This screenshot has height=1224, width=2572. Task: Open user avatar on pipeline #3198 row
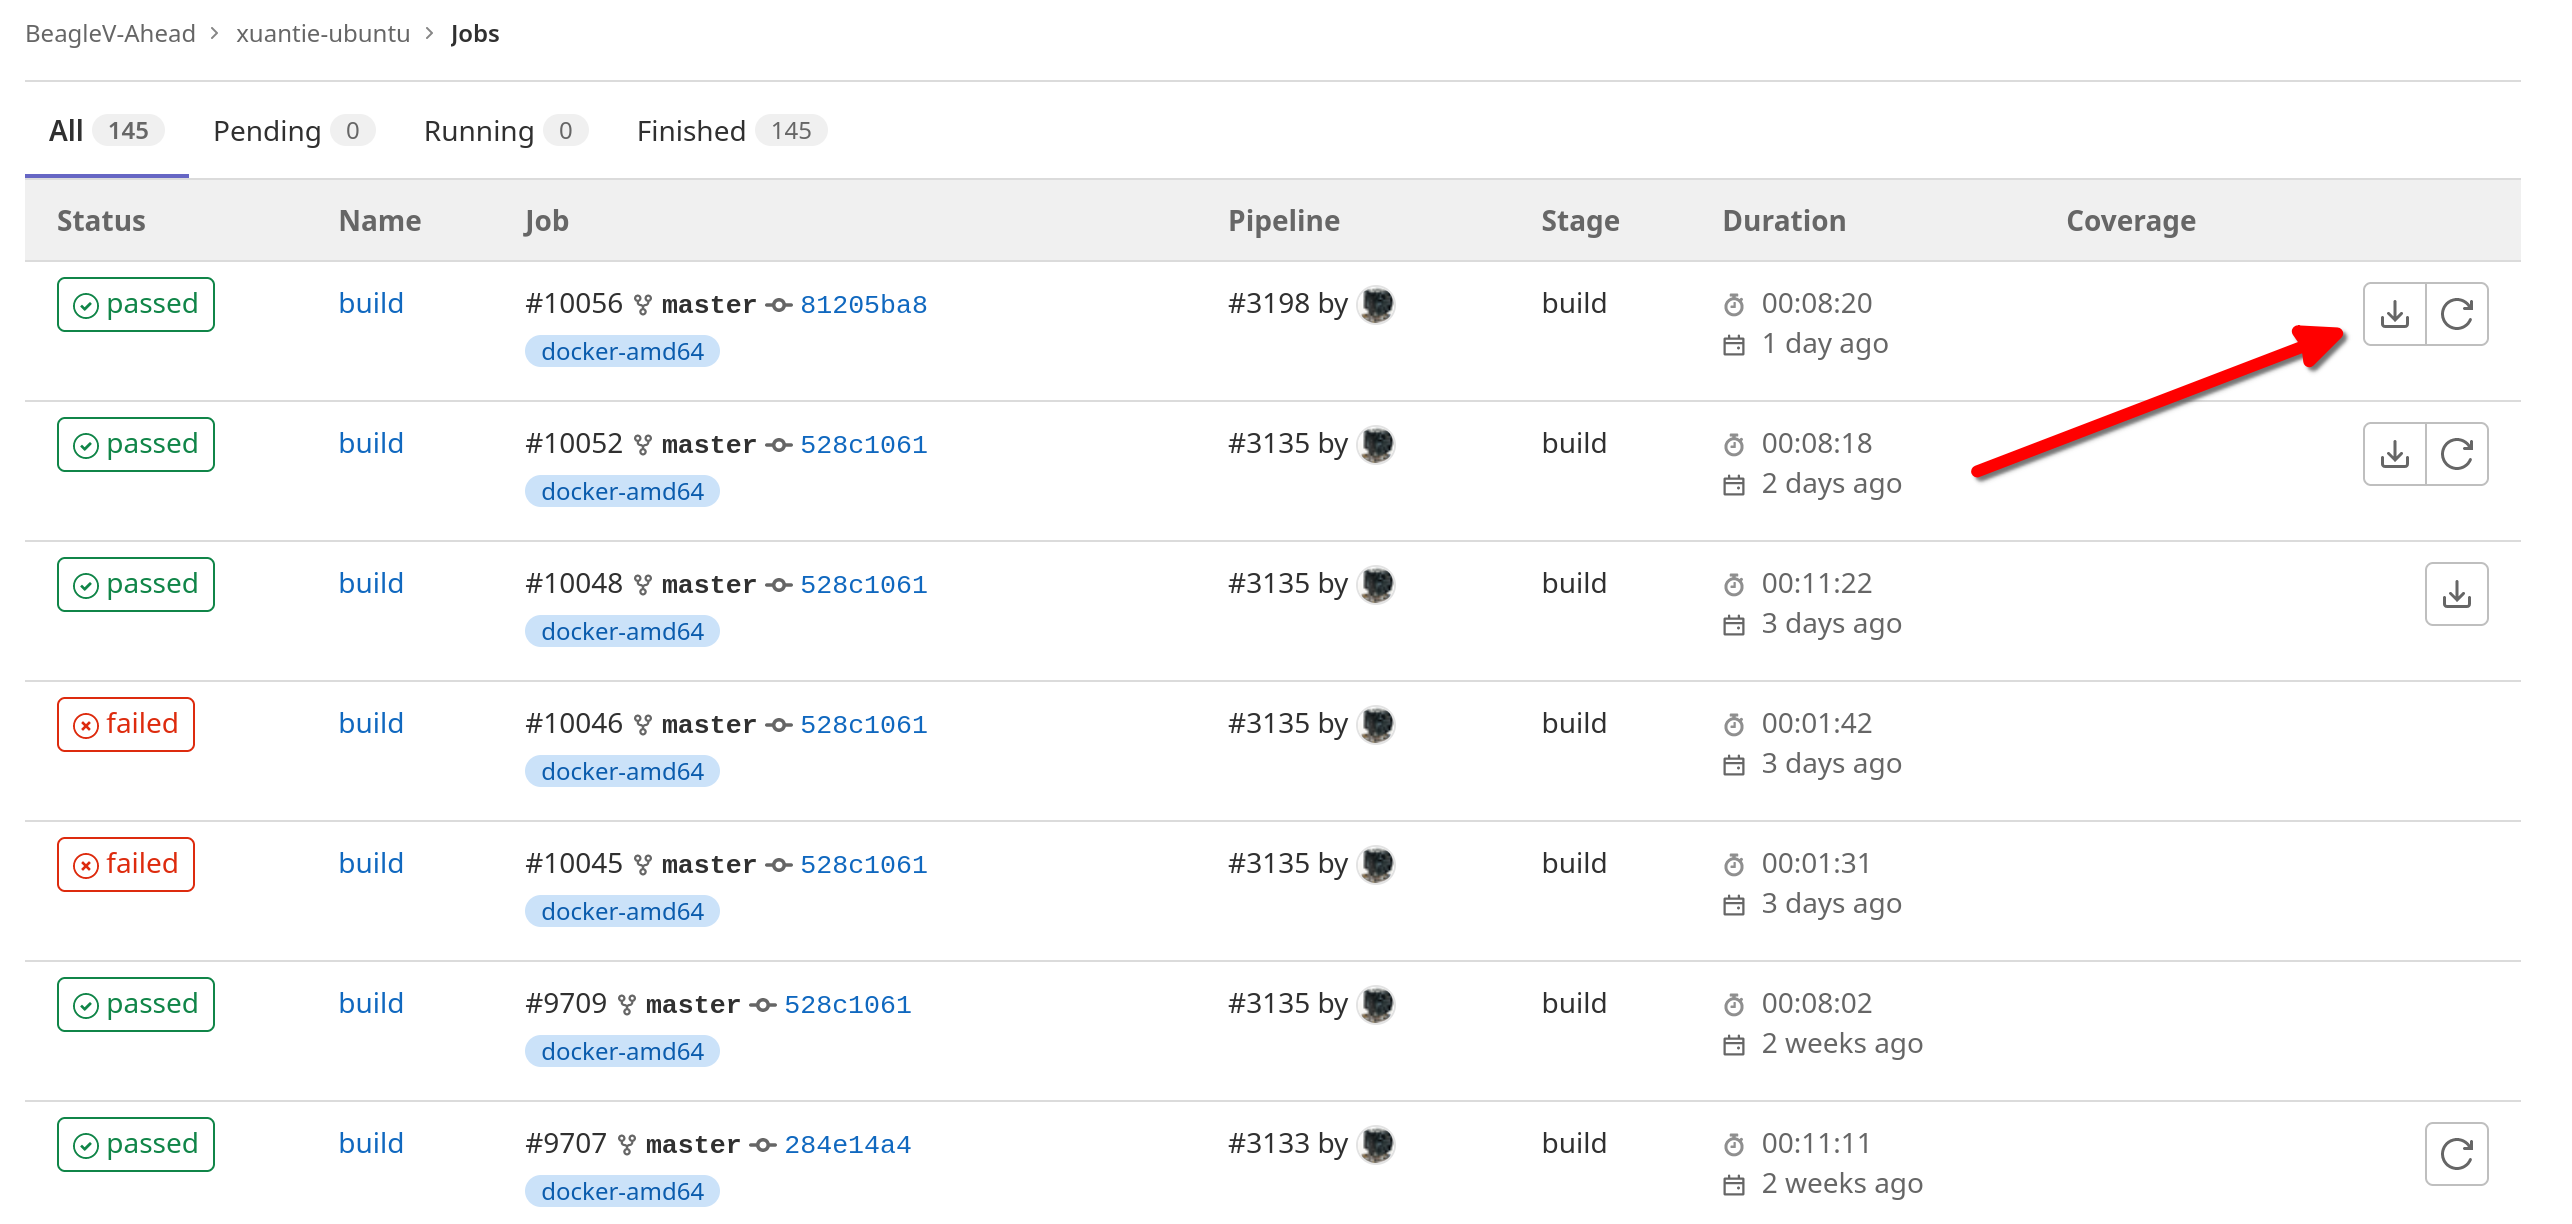(1376, 304)
